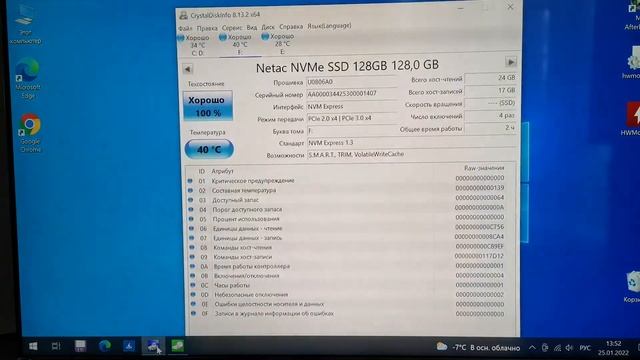640x360 pixels.
Task: Click the Raw-значения column header
Action: coord(484,168)
